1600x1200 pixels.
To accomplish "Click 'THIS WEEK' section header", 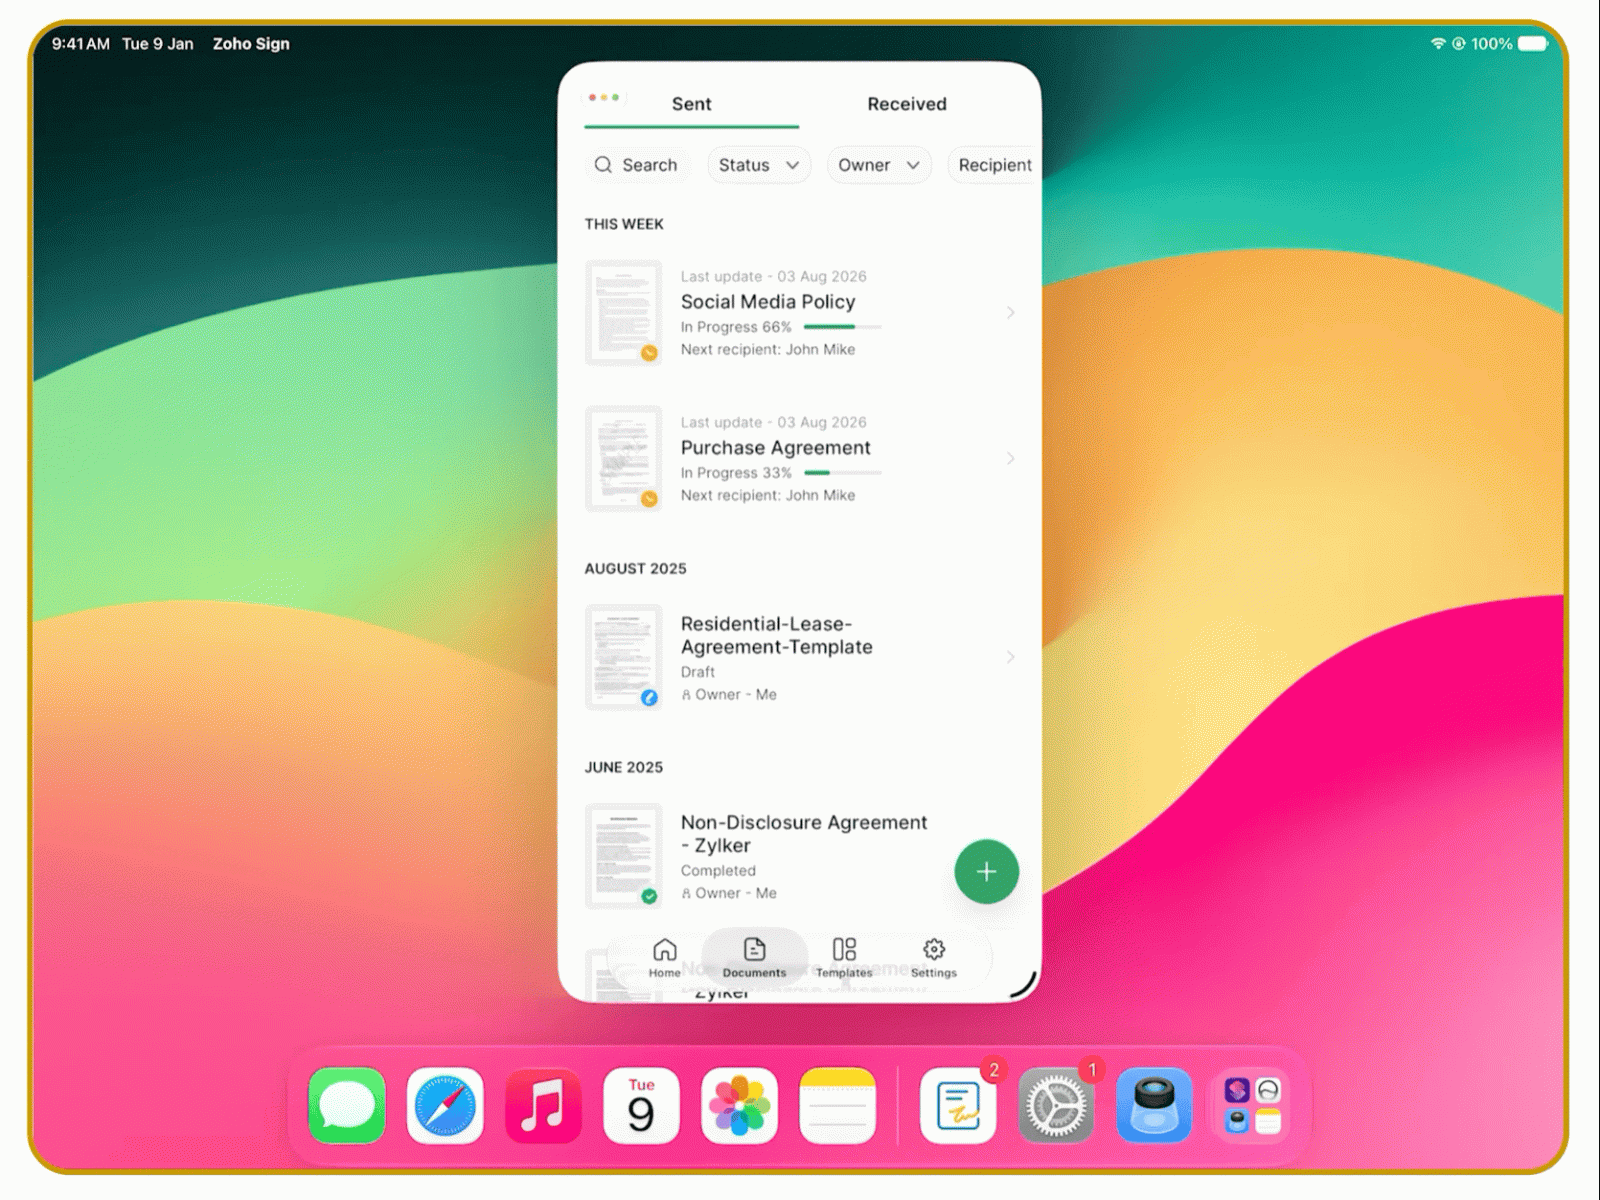I will [624, 224].
